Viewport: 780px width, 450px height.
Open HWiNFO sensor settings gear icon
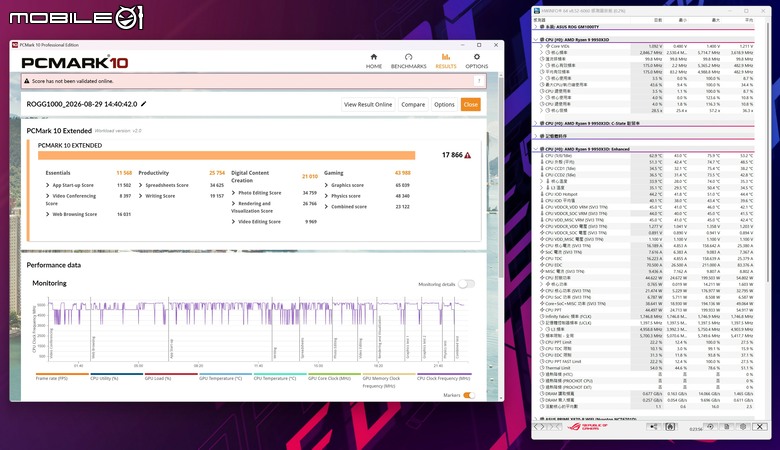click(743, 427)
